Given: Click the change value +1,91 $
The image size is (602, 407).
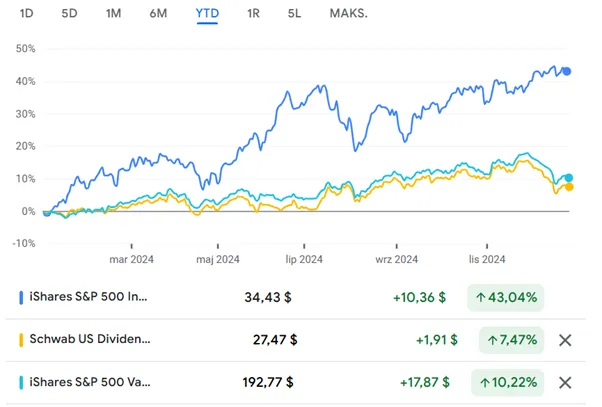Looking at the screenshot, I should point(437,340).
